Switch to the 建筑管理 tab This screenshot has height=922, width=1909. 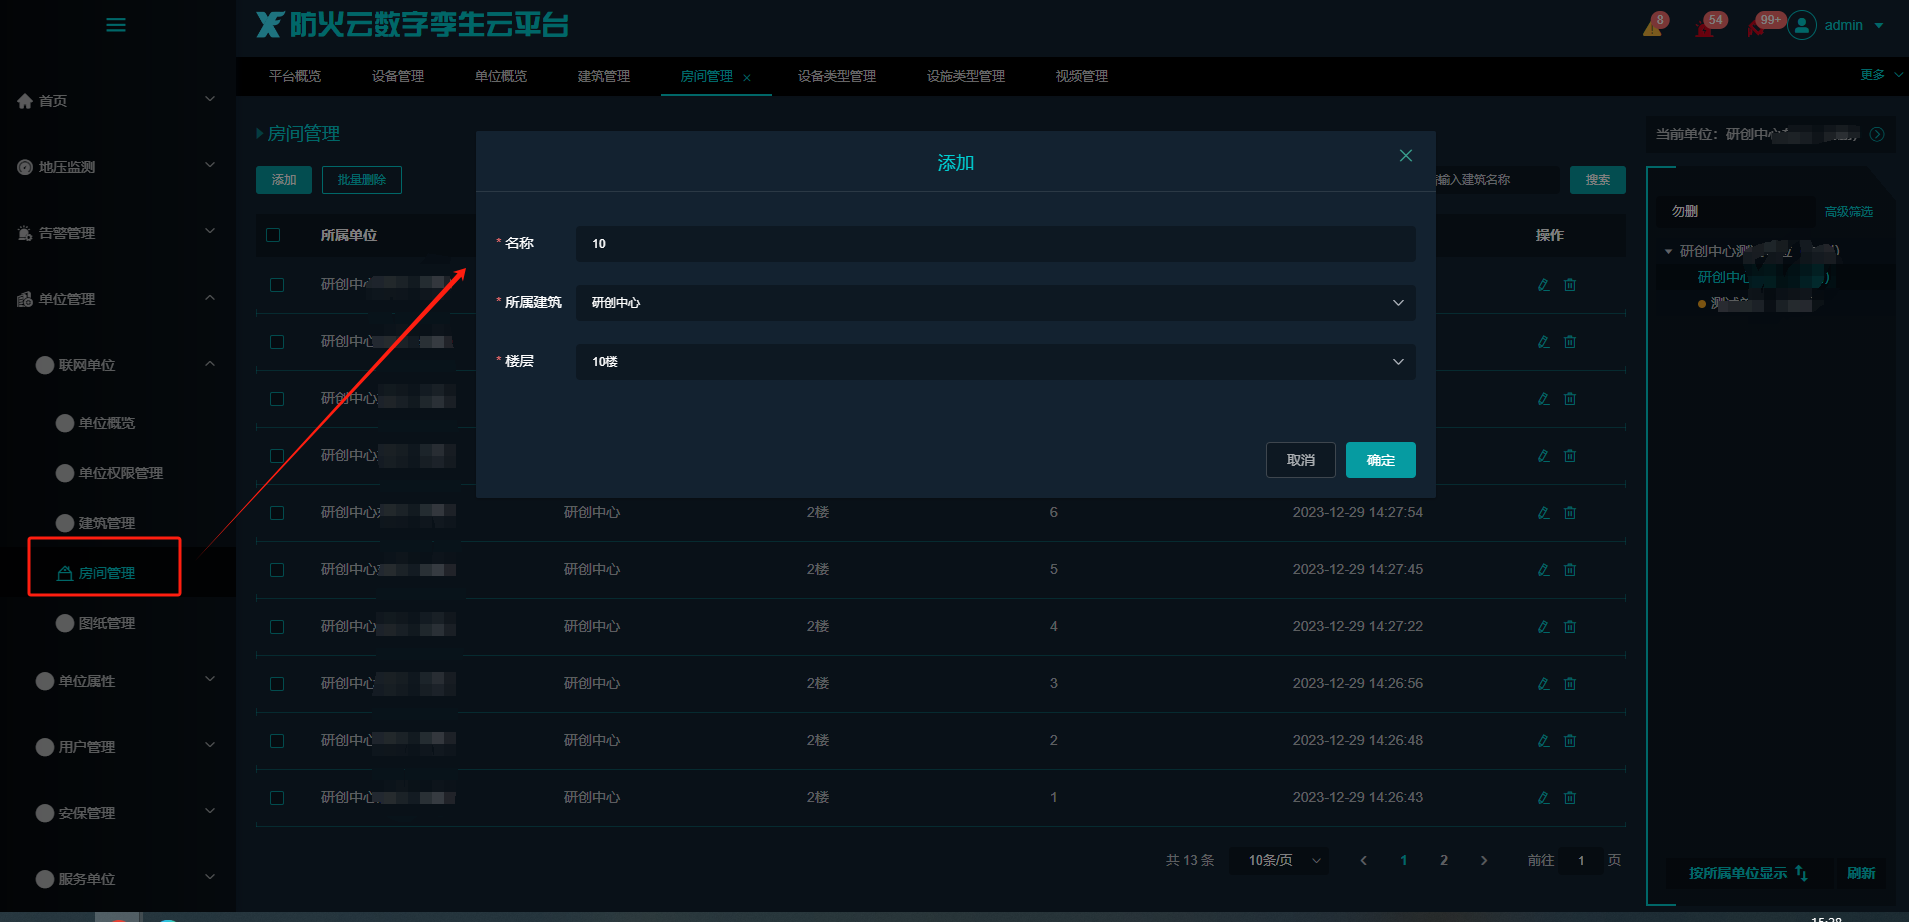(x=604, y=76)
